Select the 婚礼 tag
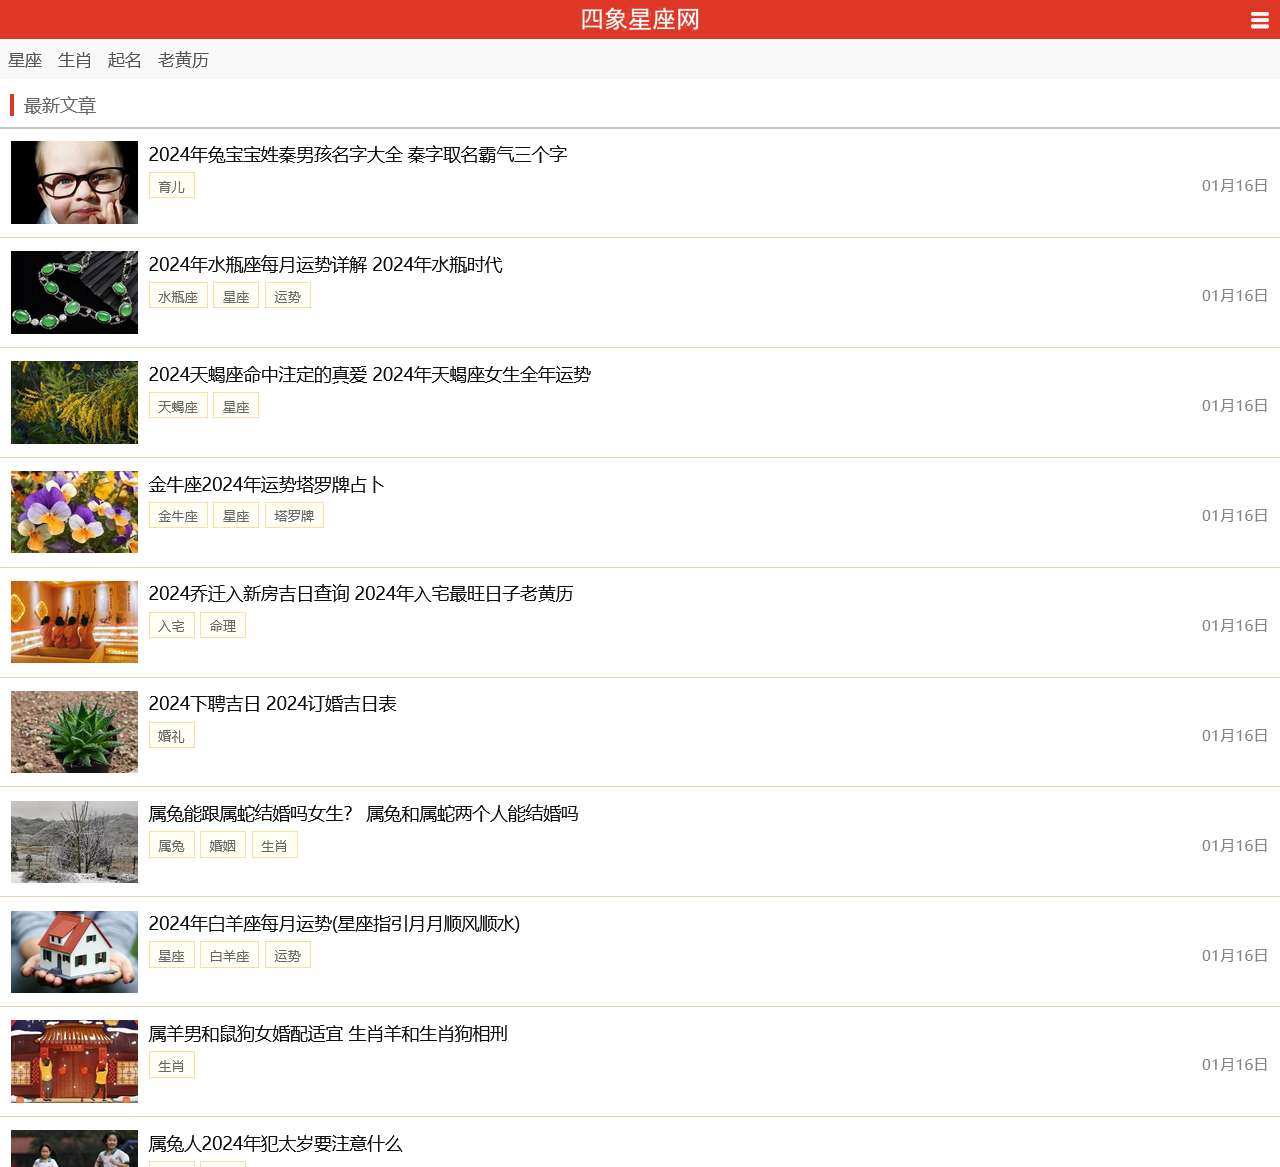The image size is (1280, 1167). [172, 736]
